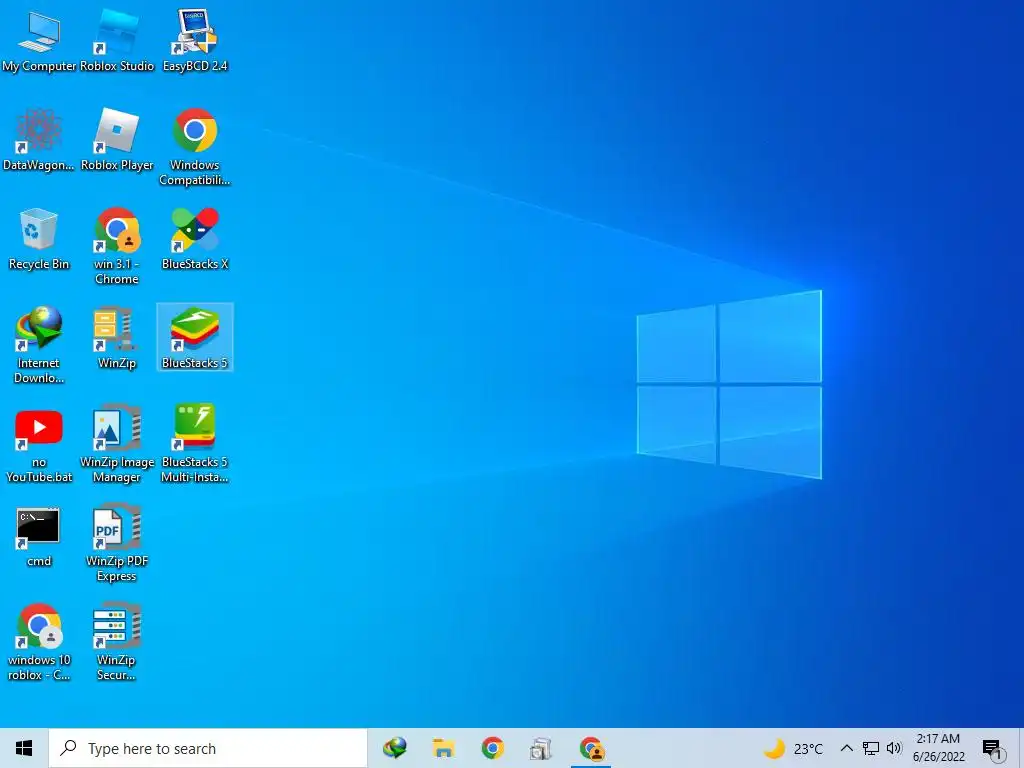Select the Roblox Studio shortcut
This screenshot has height=768, width=1024.
(x=117, y=40)
